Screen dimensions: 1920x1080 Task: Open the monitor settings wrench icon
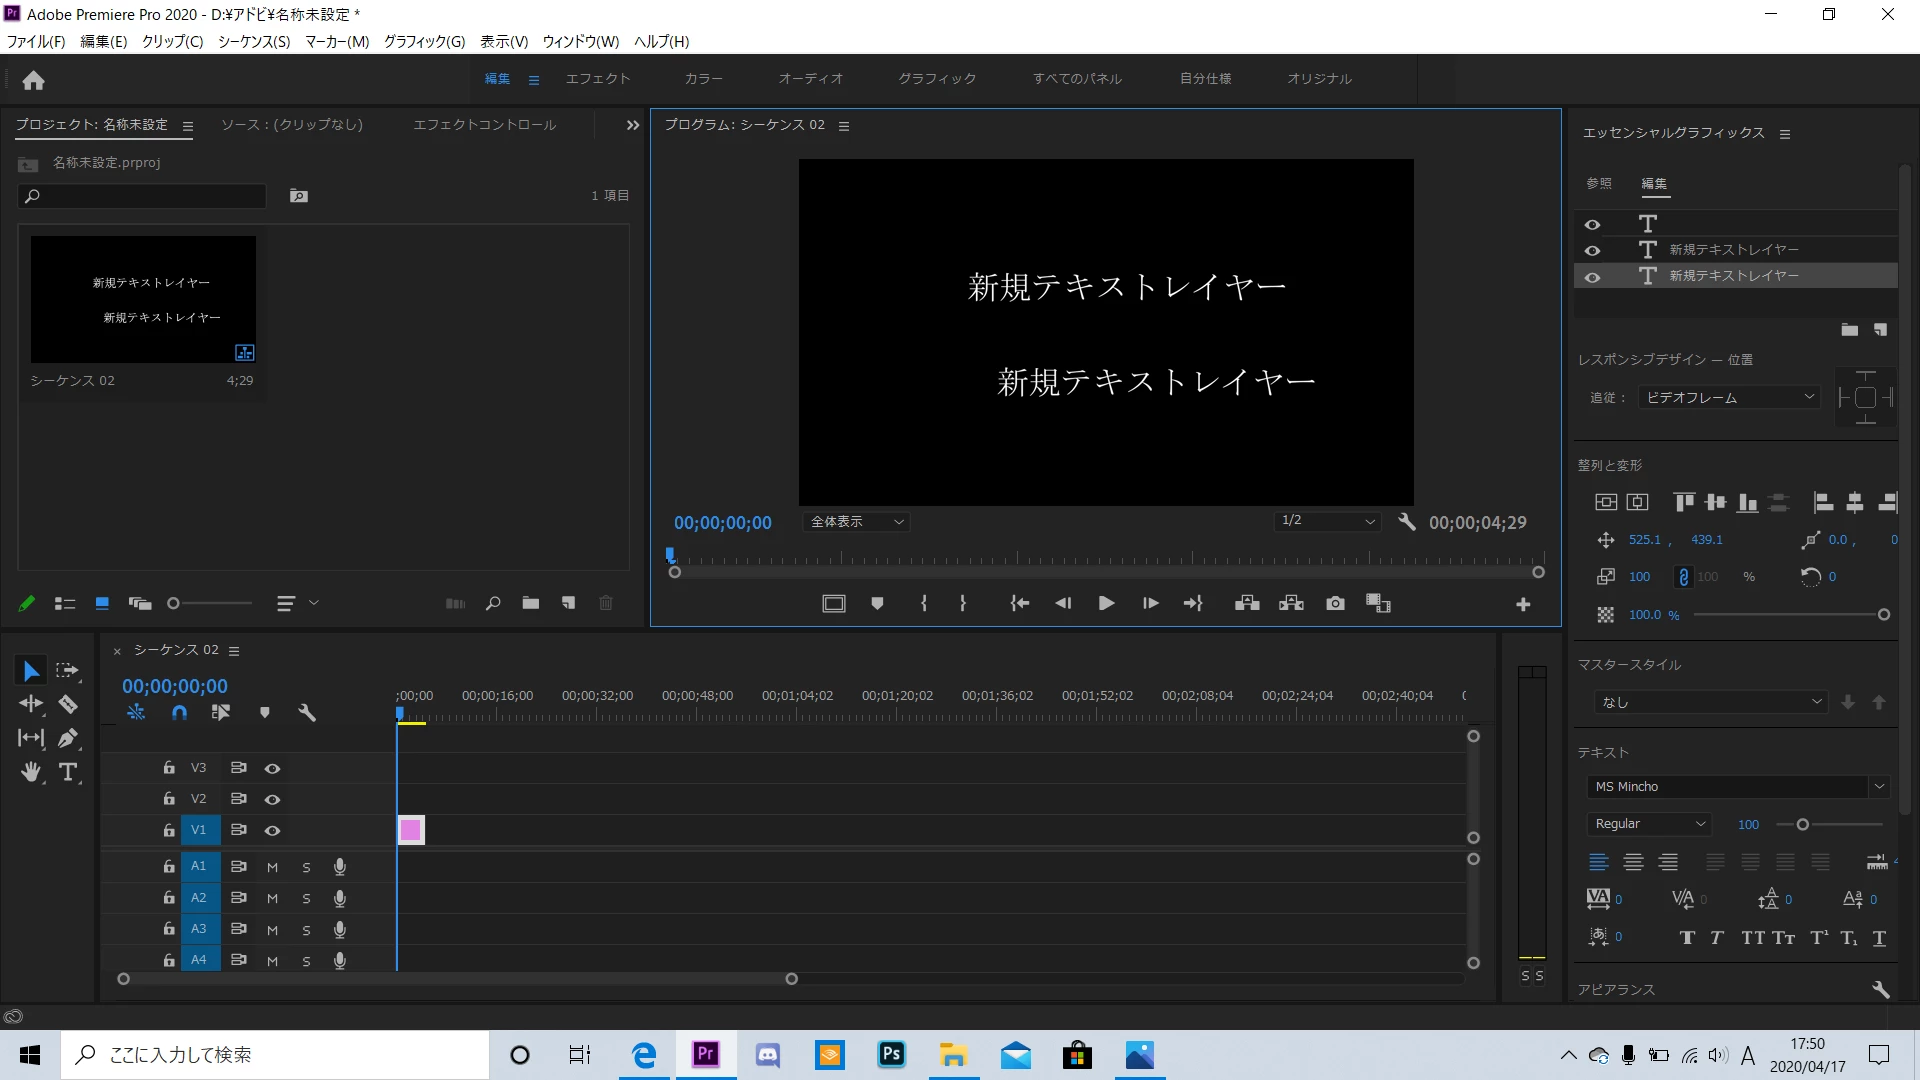click(x=1406, y=521)
